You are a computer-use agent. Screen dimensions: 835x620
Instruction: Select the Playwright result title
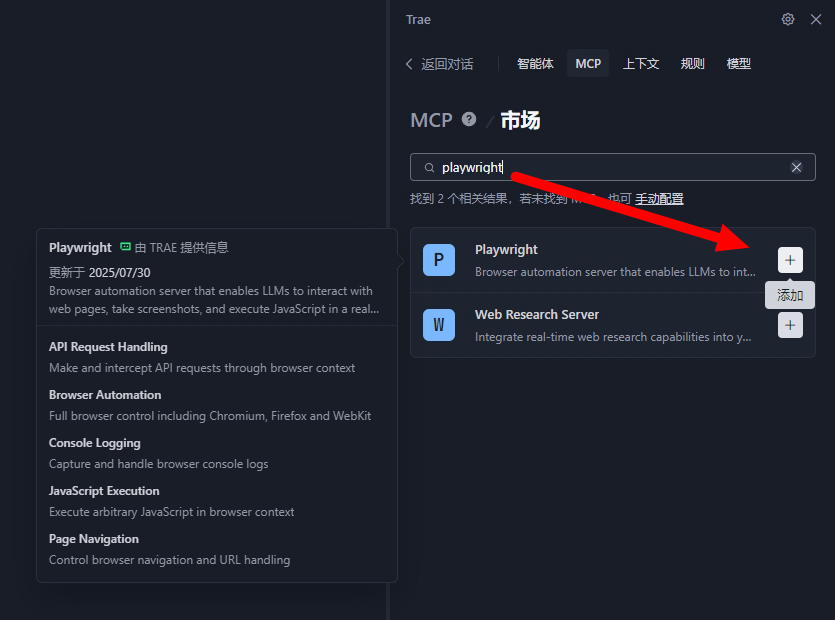click(506, 249)
